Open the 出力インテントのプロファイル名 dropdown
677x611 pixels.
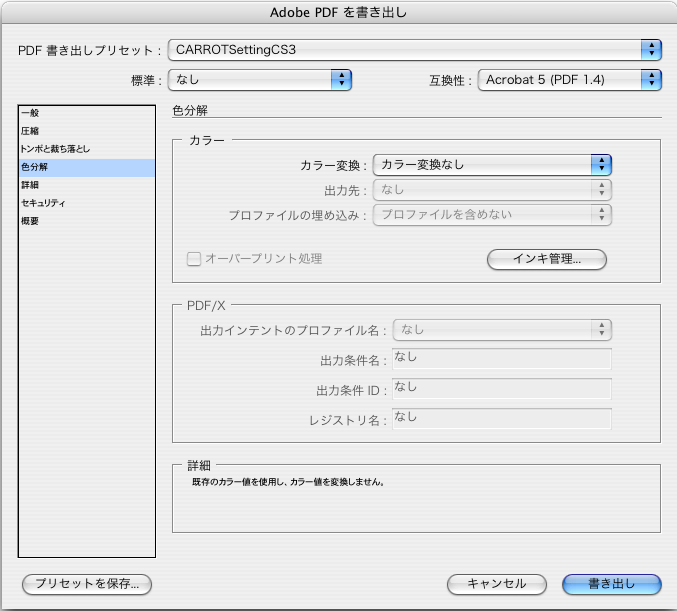coord(502,330)
